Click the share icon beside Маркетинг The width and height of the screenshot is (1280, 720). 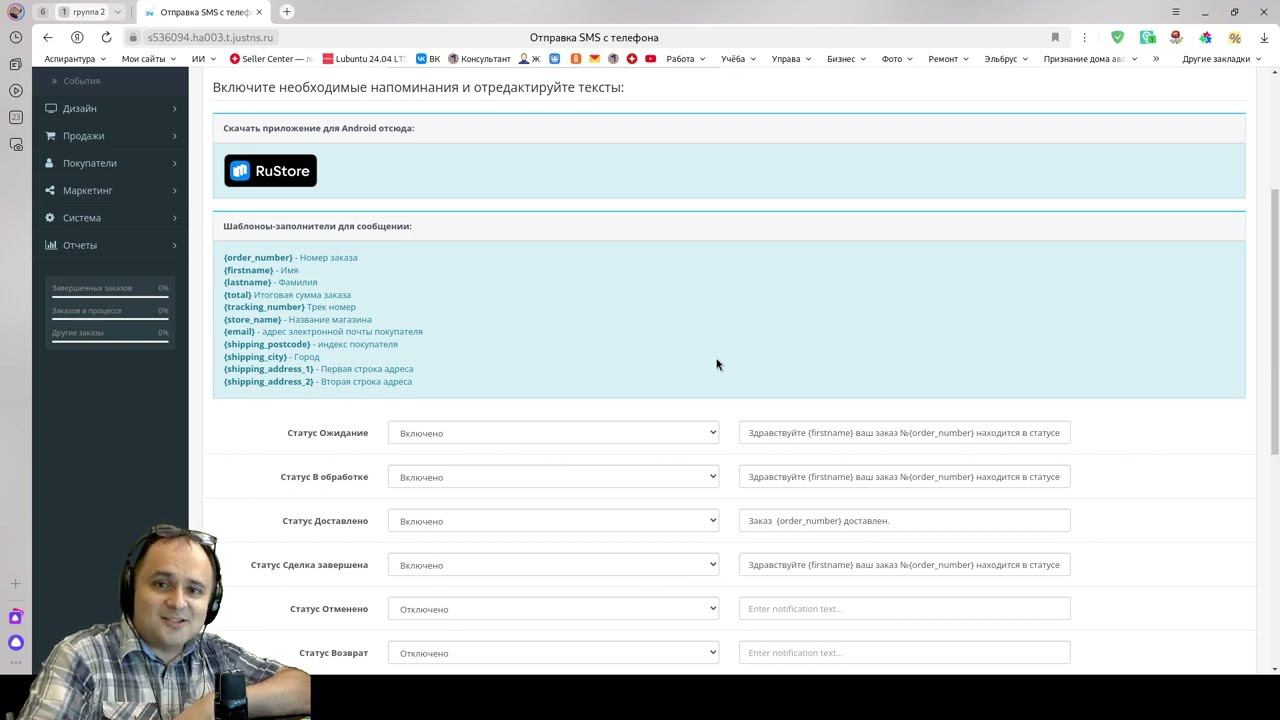[50, 190]
